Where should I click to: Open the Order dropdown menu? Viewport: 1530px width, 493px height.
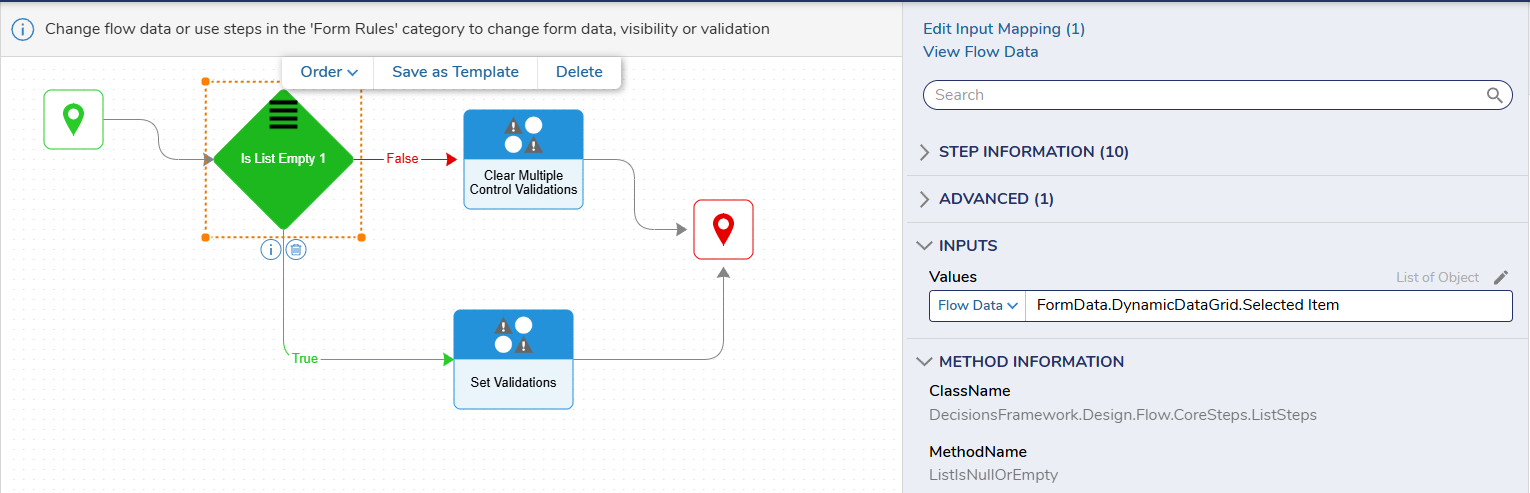pos(329,72)
